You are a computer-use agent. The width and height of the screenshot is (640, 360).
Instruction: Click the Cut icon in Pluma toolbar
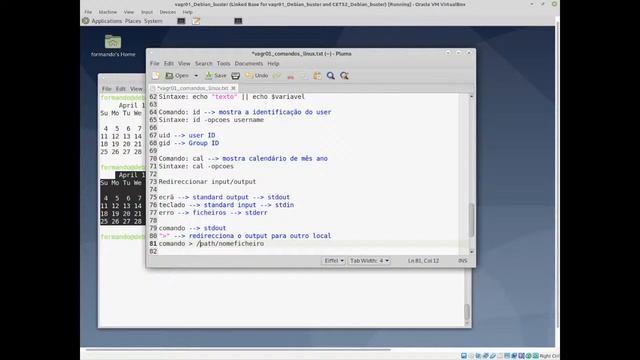pyautogui.click(x=291, y=76)
